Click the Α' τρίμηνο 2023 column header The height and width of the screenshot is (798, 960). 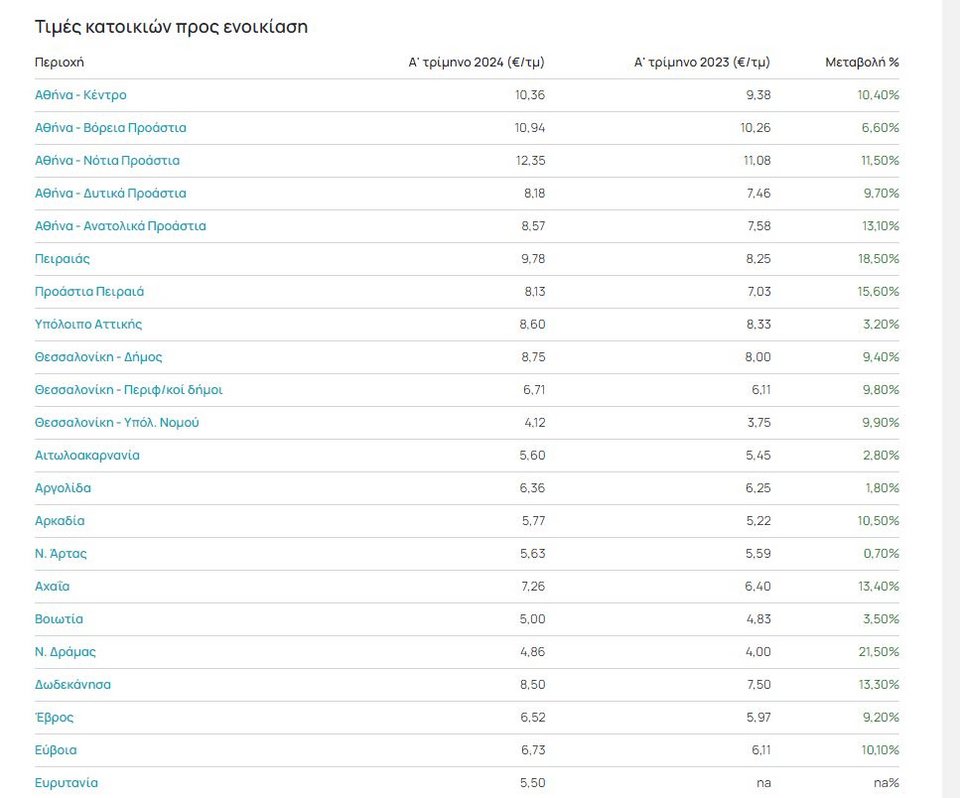click(x=702, y=62)
